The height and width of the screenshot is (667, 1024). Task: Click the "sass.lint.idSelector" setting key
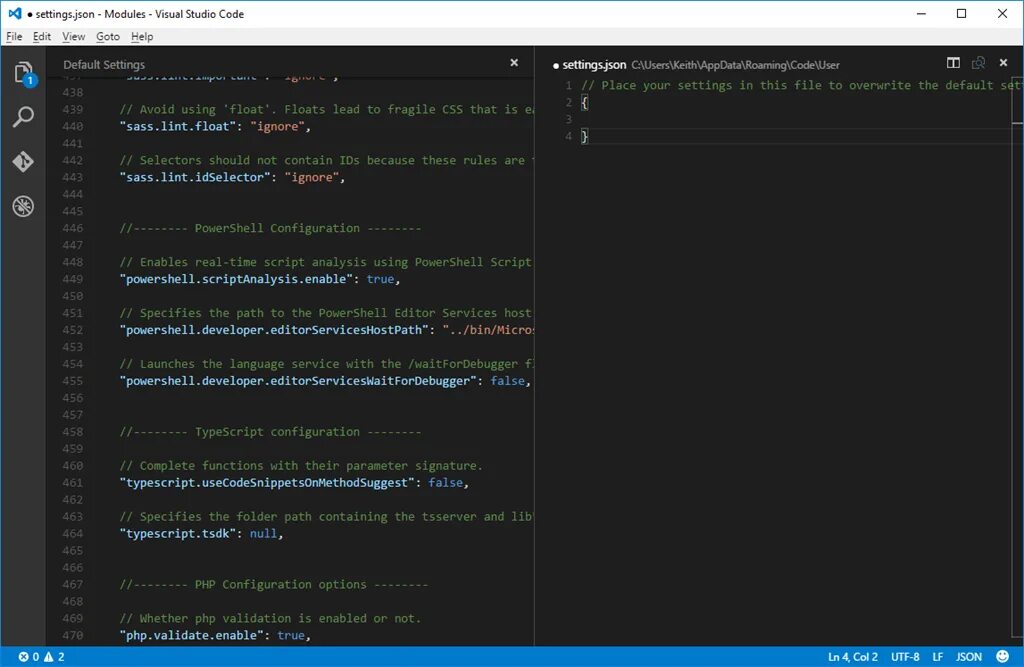[195, 177]
